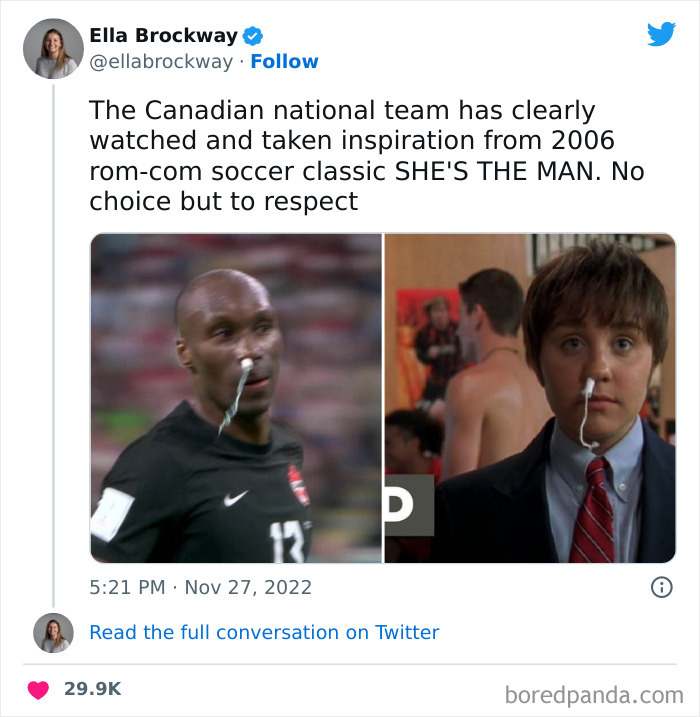700x717 pixels.
Task: Read the full conversation on Twitter
Action: tap(264, 632)
